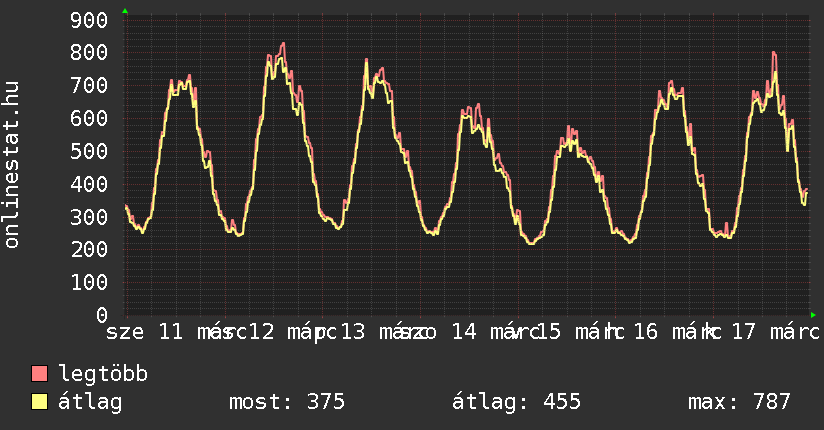824x430 pixels.
Task: Click the green arrow ending the x-axis
Action: 813,315
